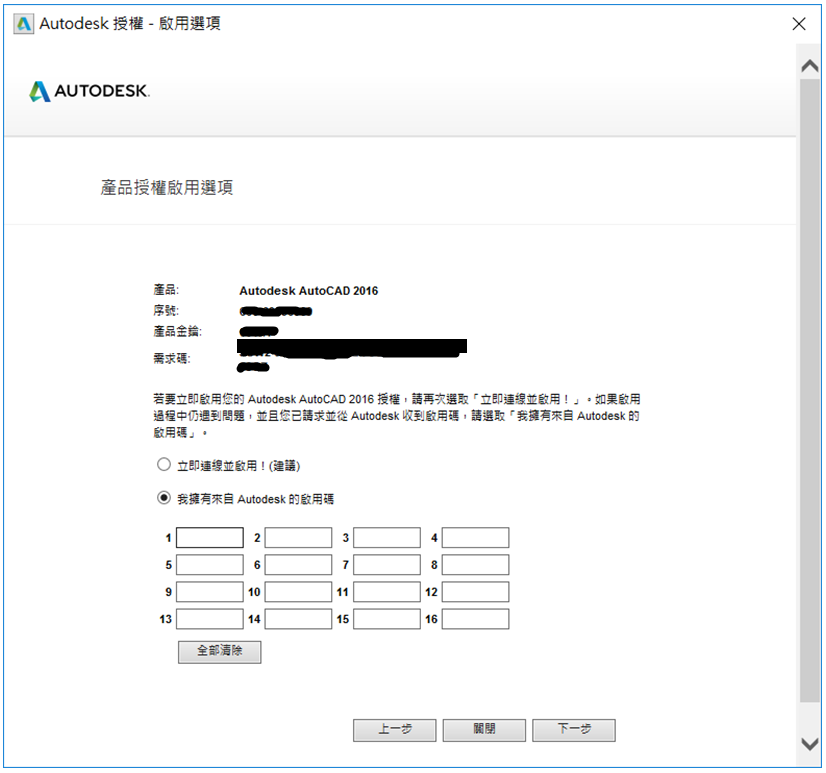Viewport: 826px width, 773px height.
Task: Click the vertical scrollbar thumb
Action: pos(810,390)
